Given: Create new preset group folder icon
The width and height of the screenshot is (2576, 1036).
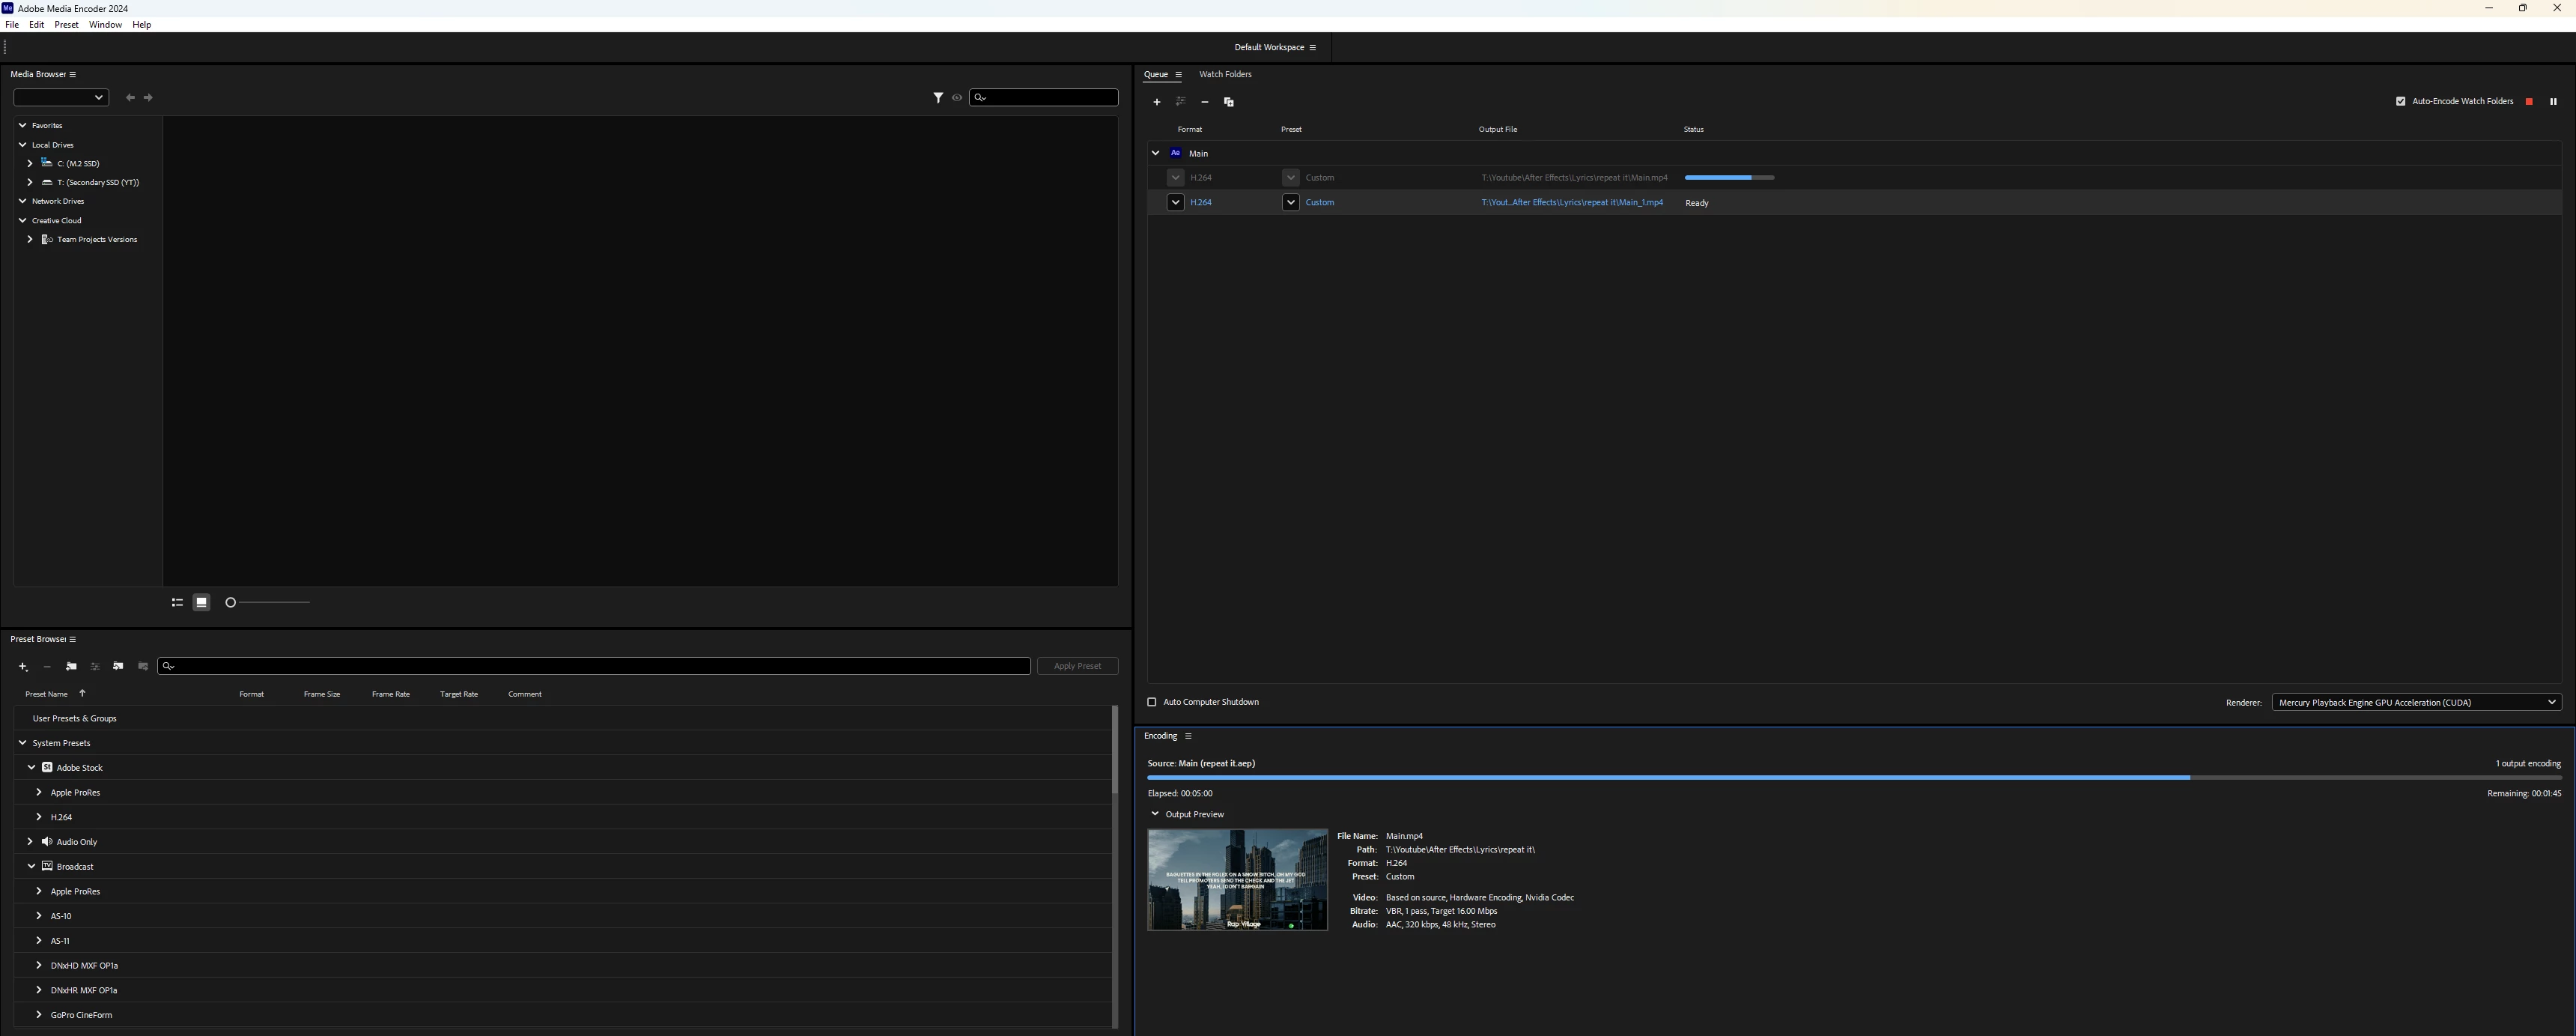Looking at the screenshot, I should point(71,667).
